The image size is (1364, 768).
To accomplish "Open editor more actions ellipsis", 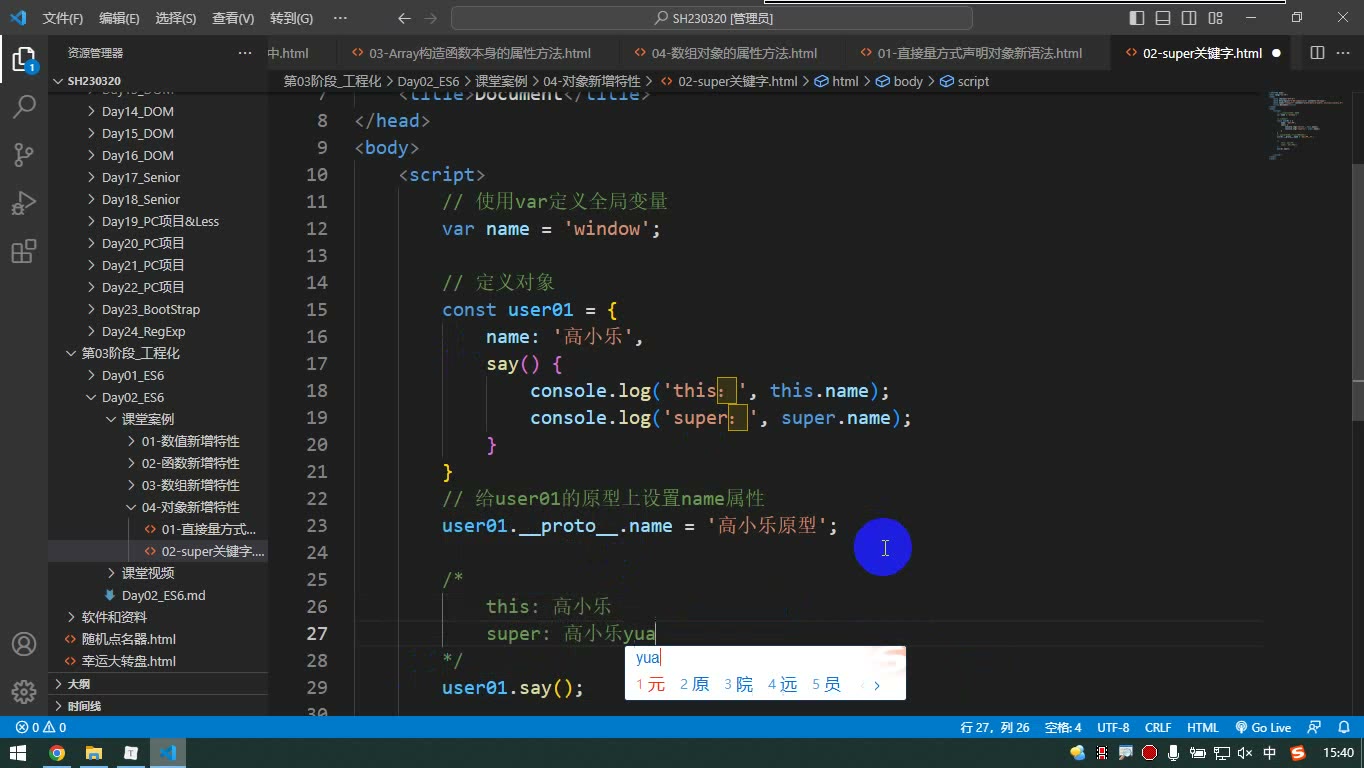I will click(x=1343, y=53).
